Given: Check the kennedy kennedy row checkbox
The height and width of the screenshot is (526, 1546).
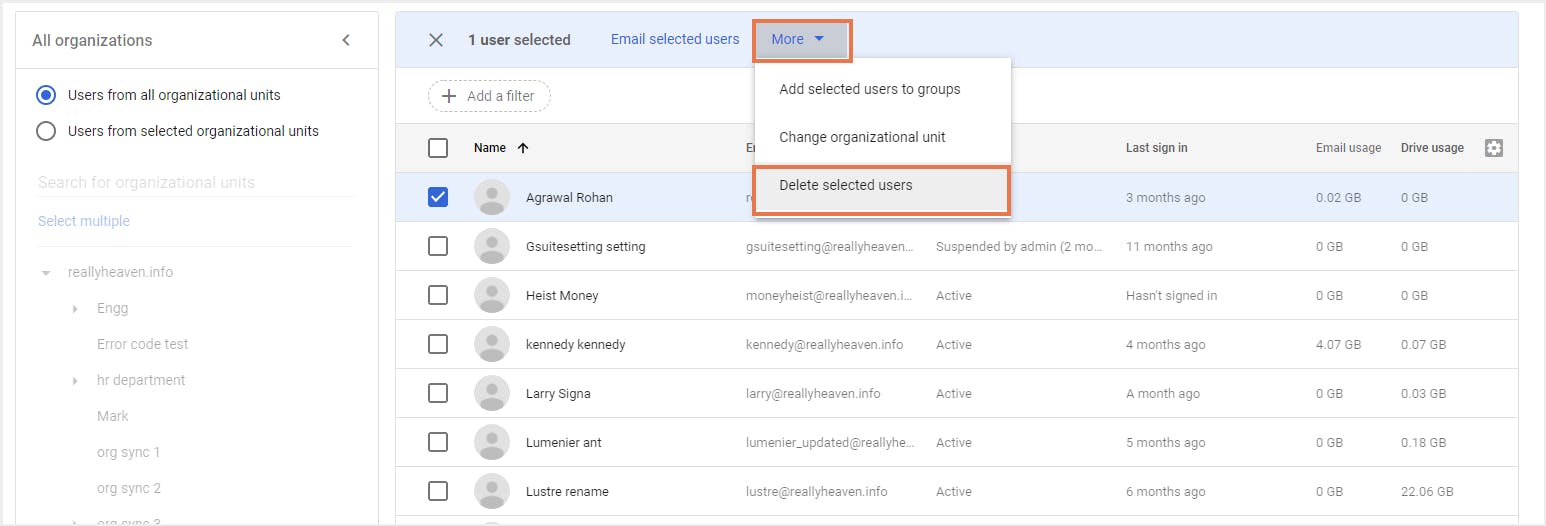Looking at the screenshot, I should coord(438,344).
